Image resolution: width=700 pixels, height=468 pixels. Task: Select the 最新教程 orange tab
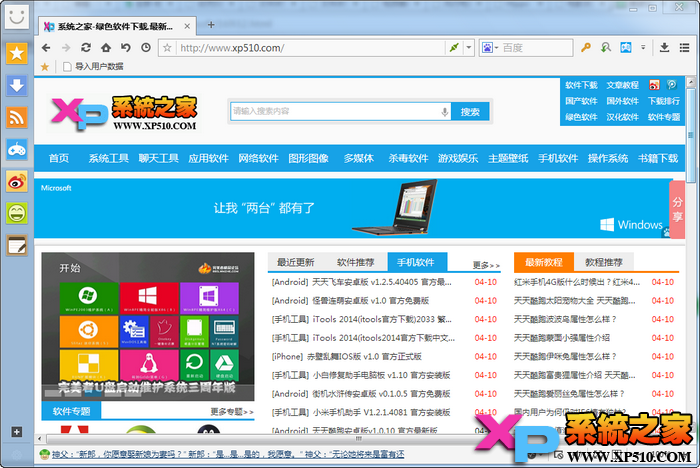pos(543,262)
